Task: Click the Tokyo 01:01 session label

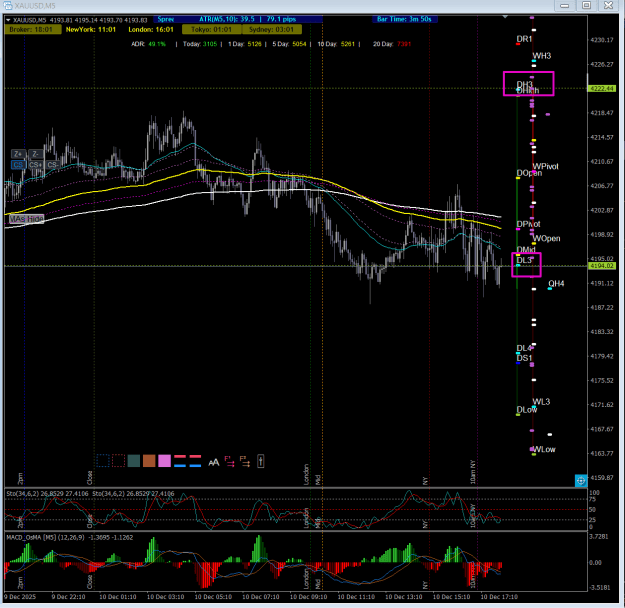Action: click(212, 30)
